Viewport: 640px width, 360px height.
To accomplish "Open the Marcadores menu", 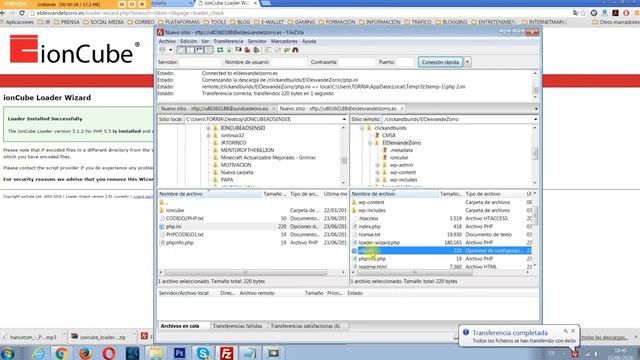I will click(x=284, y=41).
